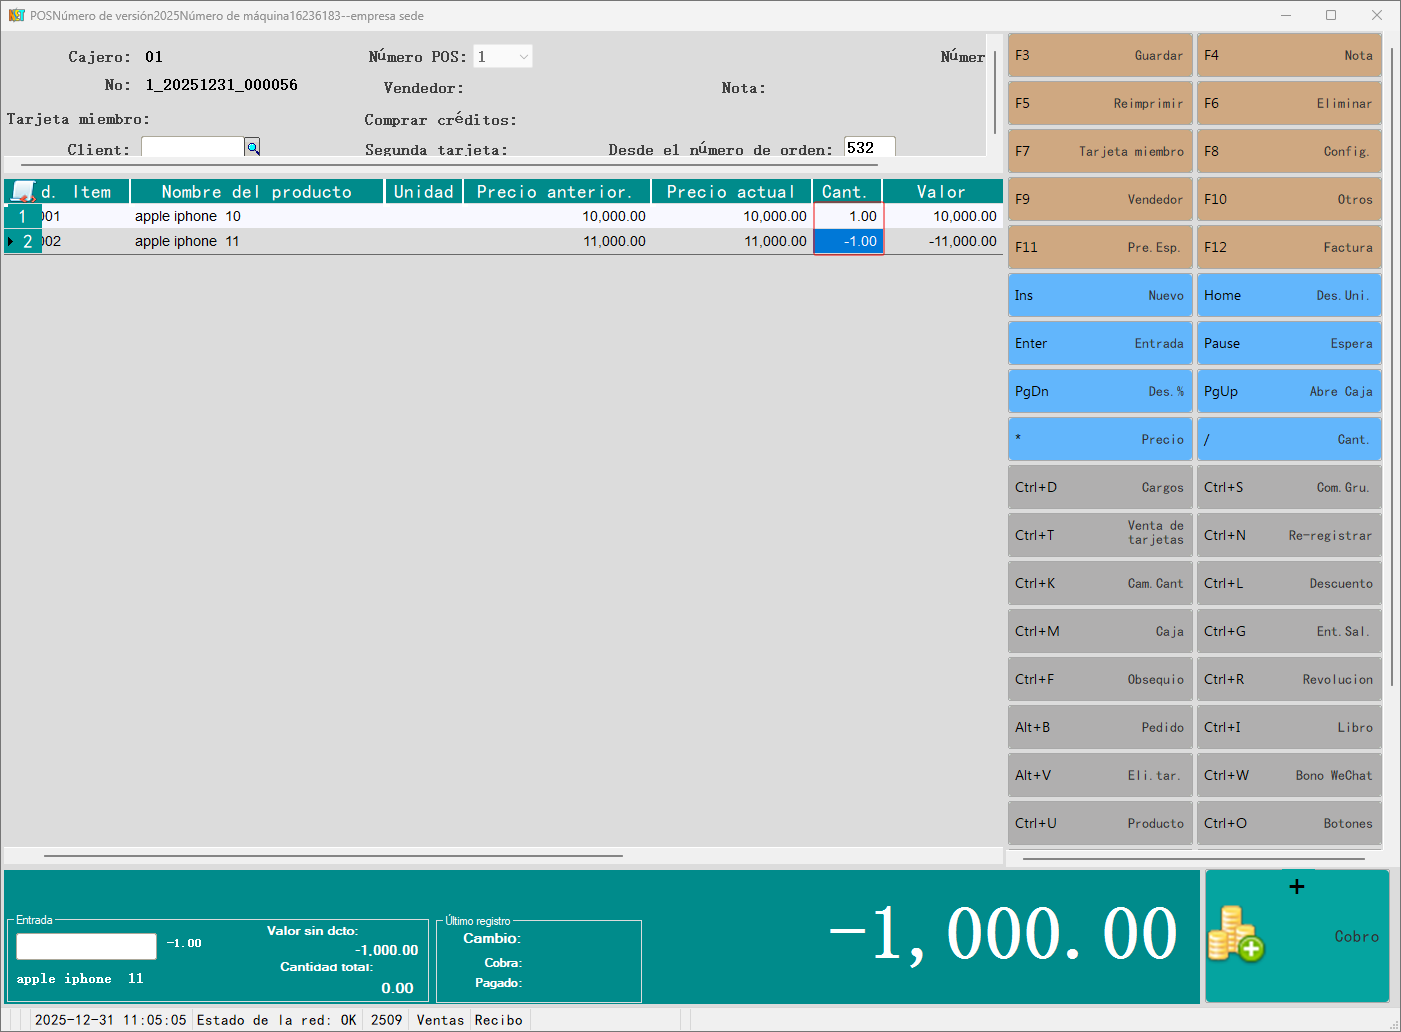Edit the order number field showing 532
Image resolution: width=1401 pixels, height=1032 pixels.
coord(868,148)
